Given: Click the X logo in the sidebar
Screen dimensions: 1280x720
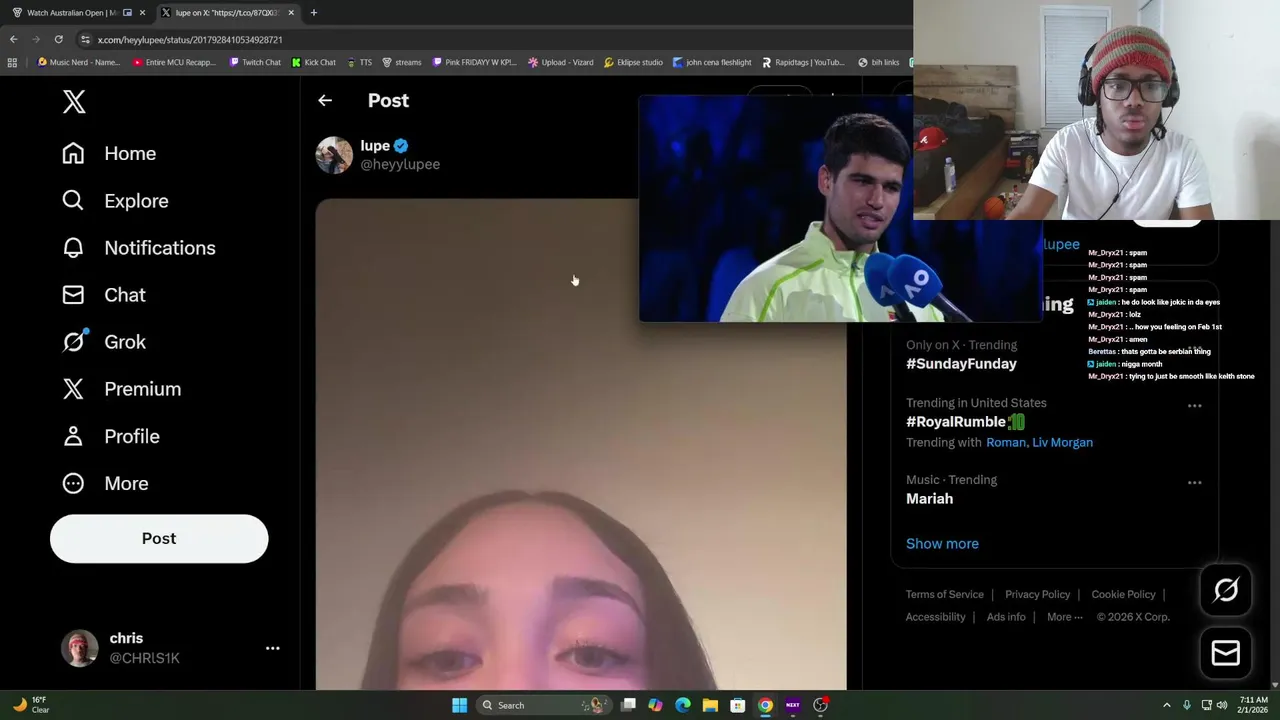Looking at the screenshot, I should pyautogui.click(x=74, y=101).
